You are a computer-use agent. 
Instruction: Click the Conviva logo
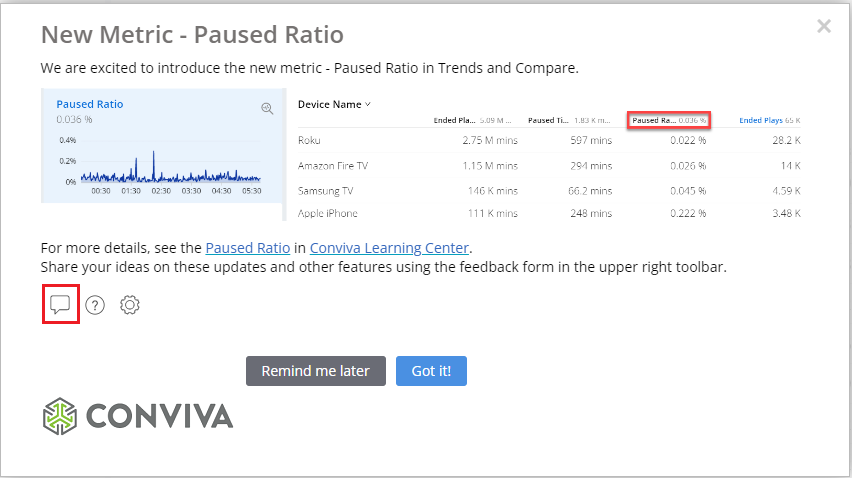(x=138, y=415)
